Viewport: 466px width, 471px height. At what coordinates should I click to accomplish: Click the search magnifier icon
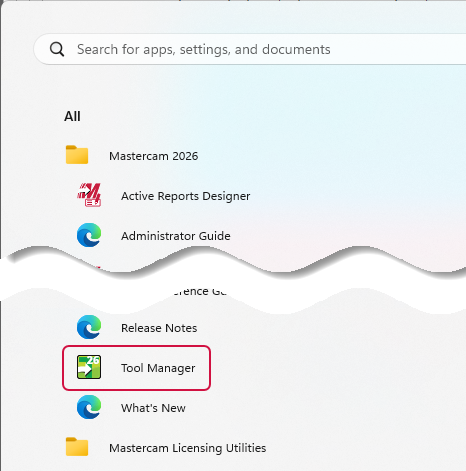pos(57,50)
